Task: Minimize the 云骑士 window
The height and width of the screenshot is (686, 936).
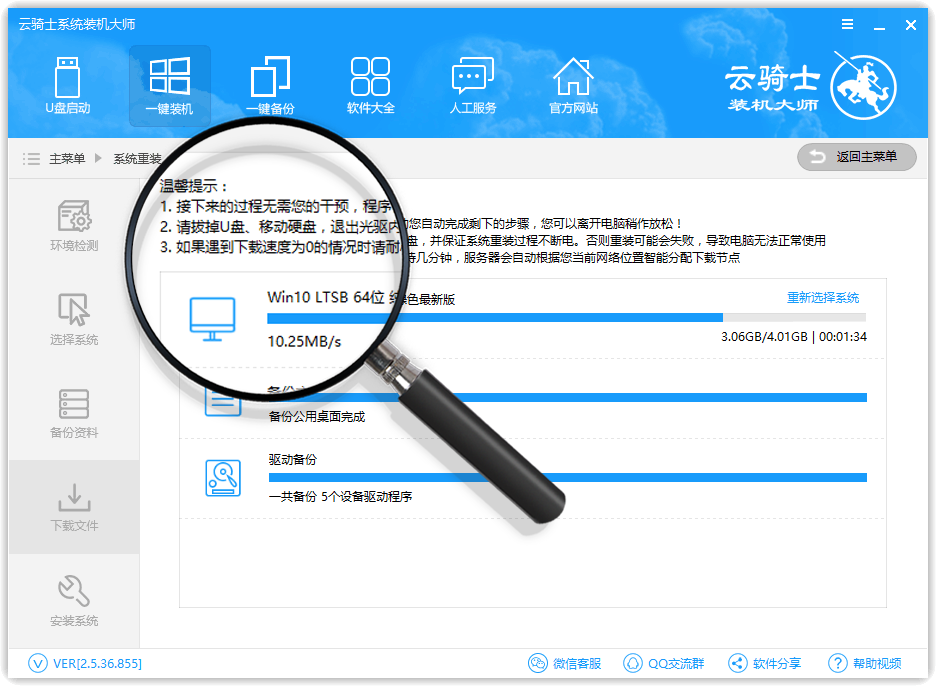Action: point(879,26)
